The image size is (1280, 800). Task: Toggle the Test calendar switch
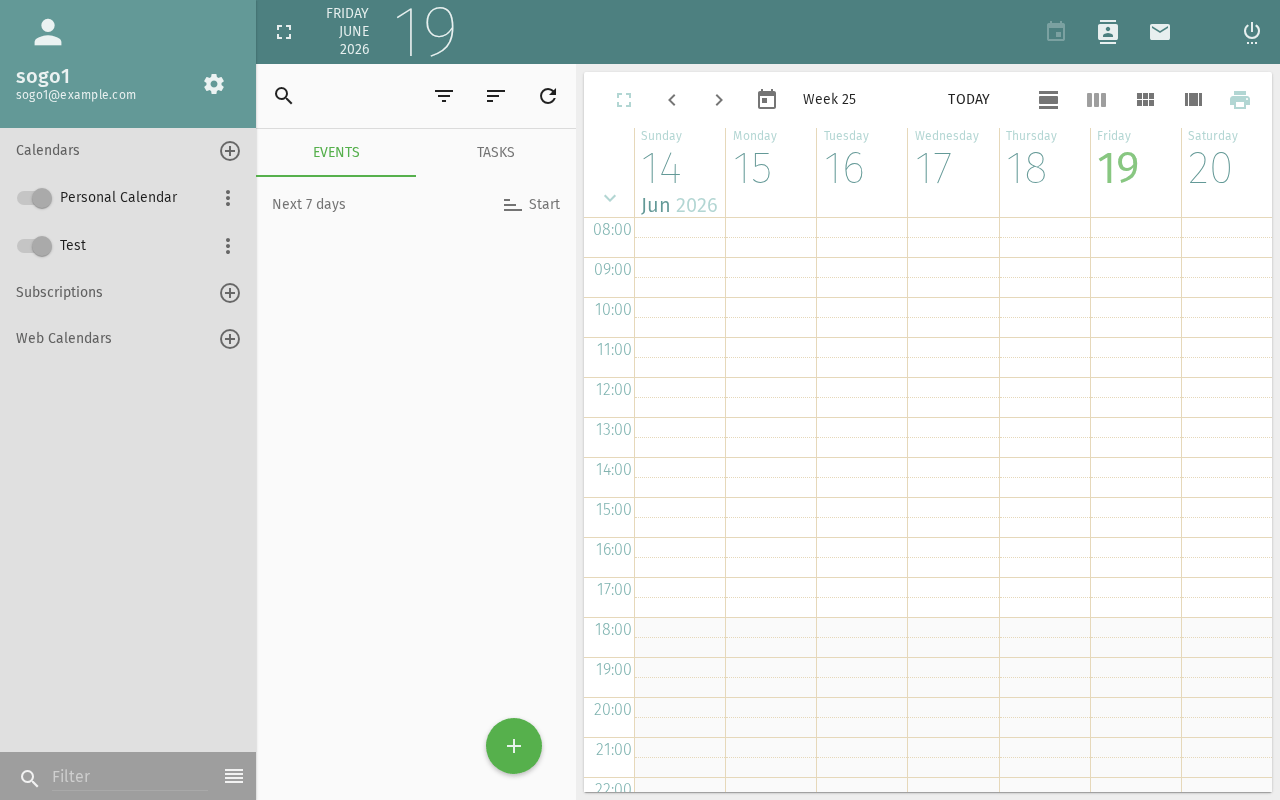[x=34, y=246]
